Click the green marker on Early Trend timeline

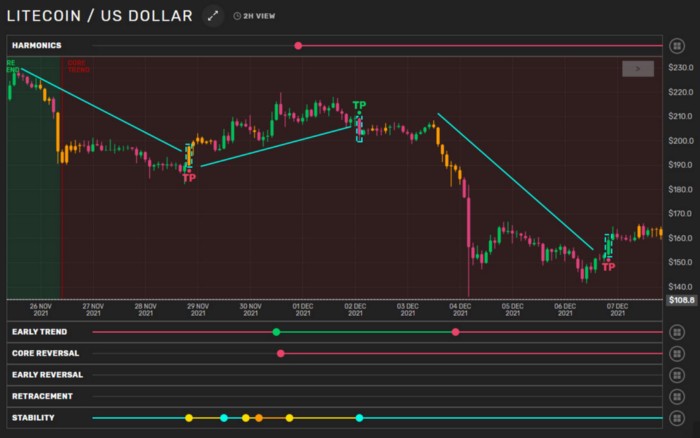tap(276, 332)
